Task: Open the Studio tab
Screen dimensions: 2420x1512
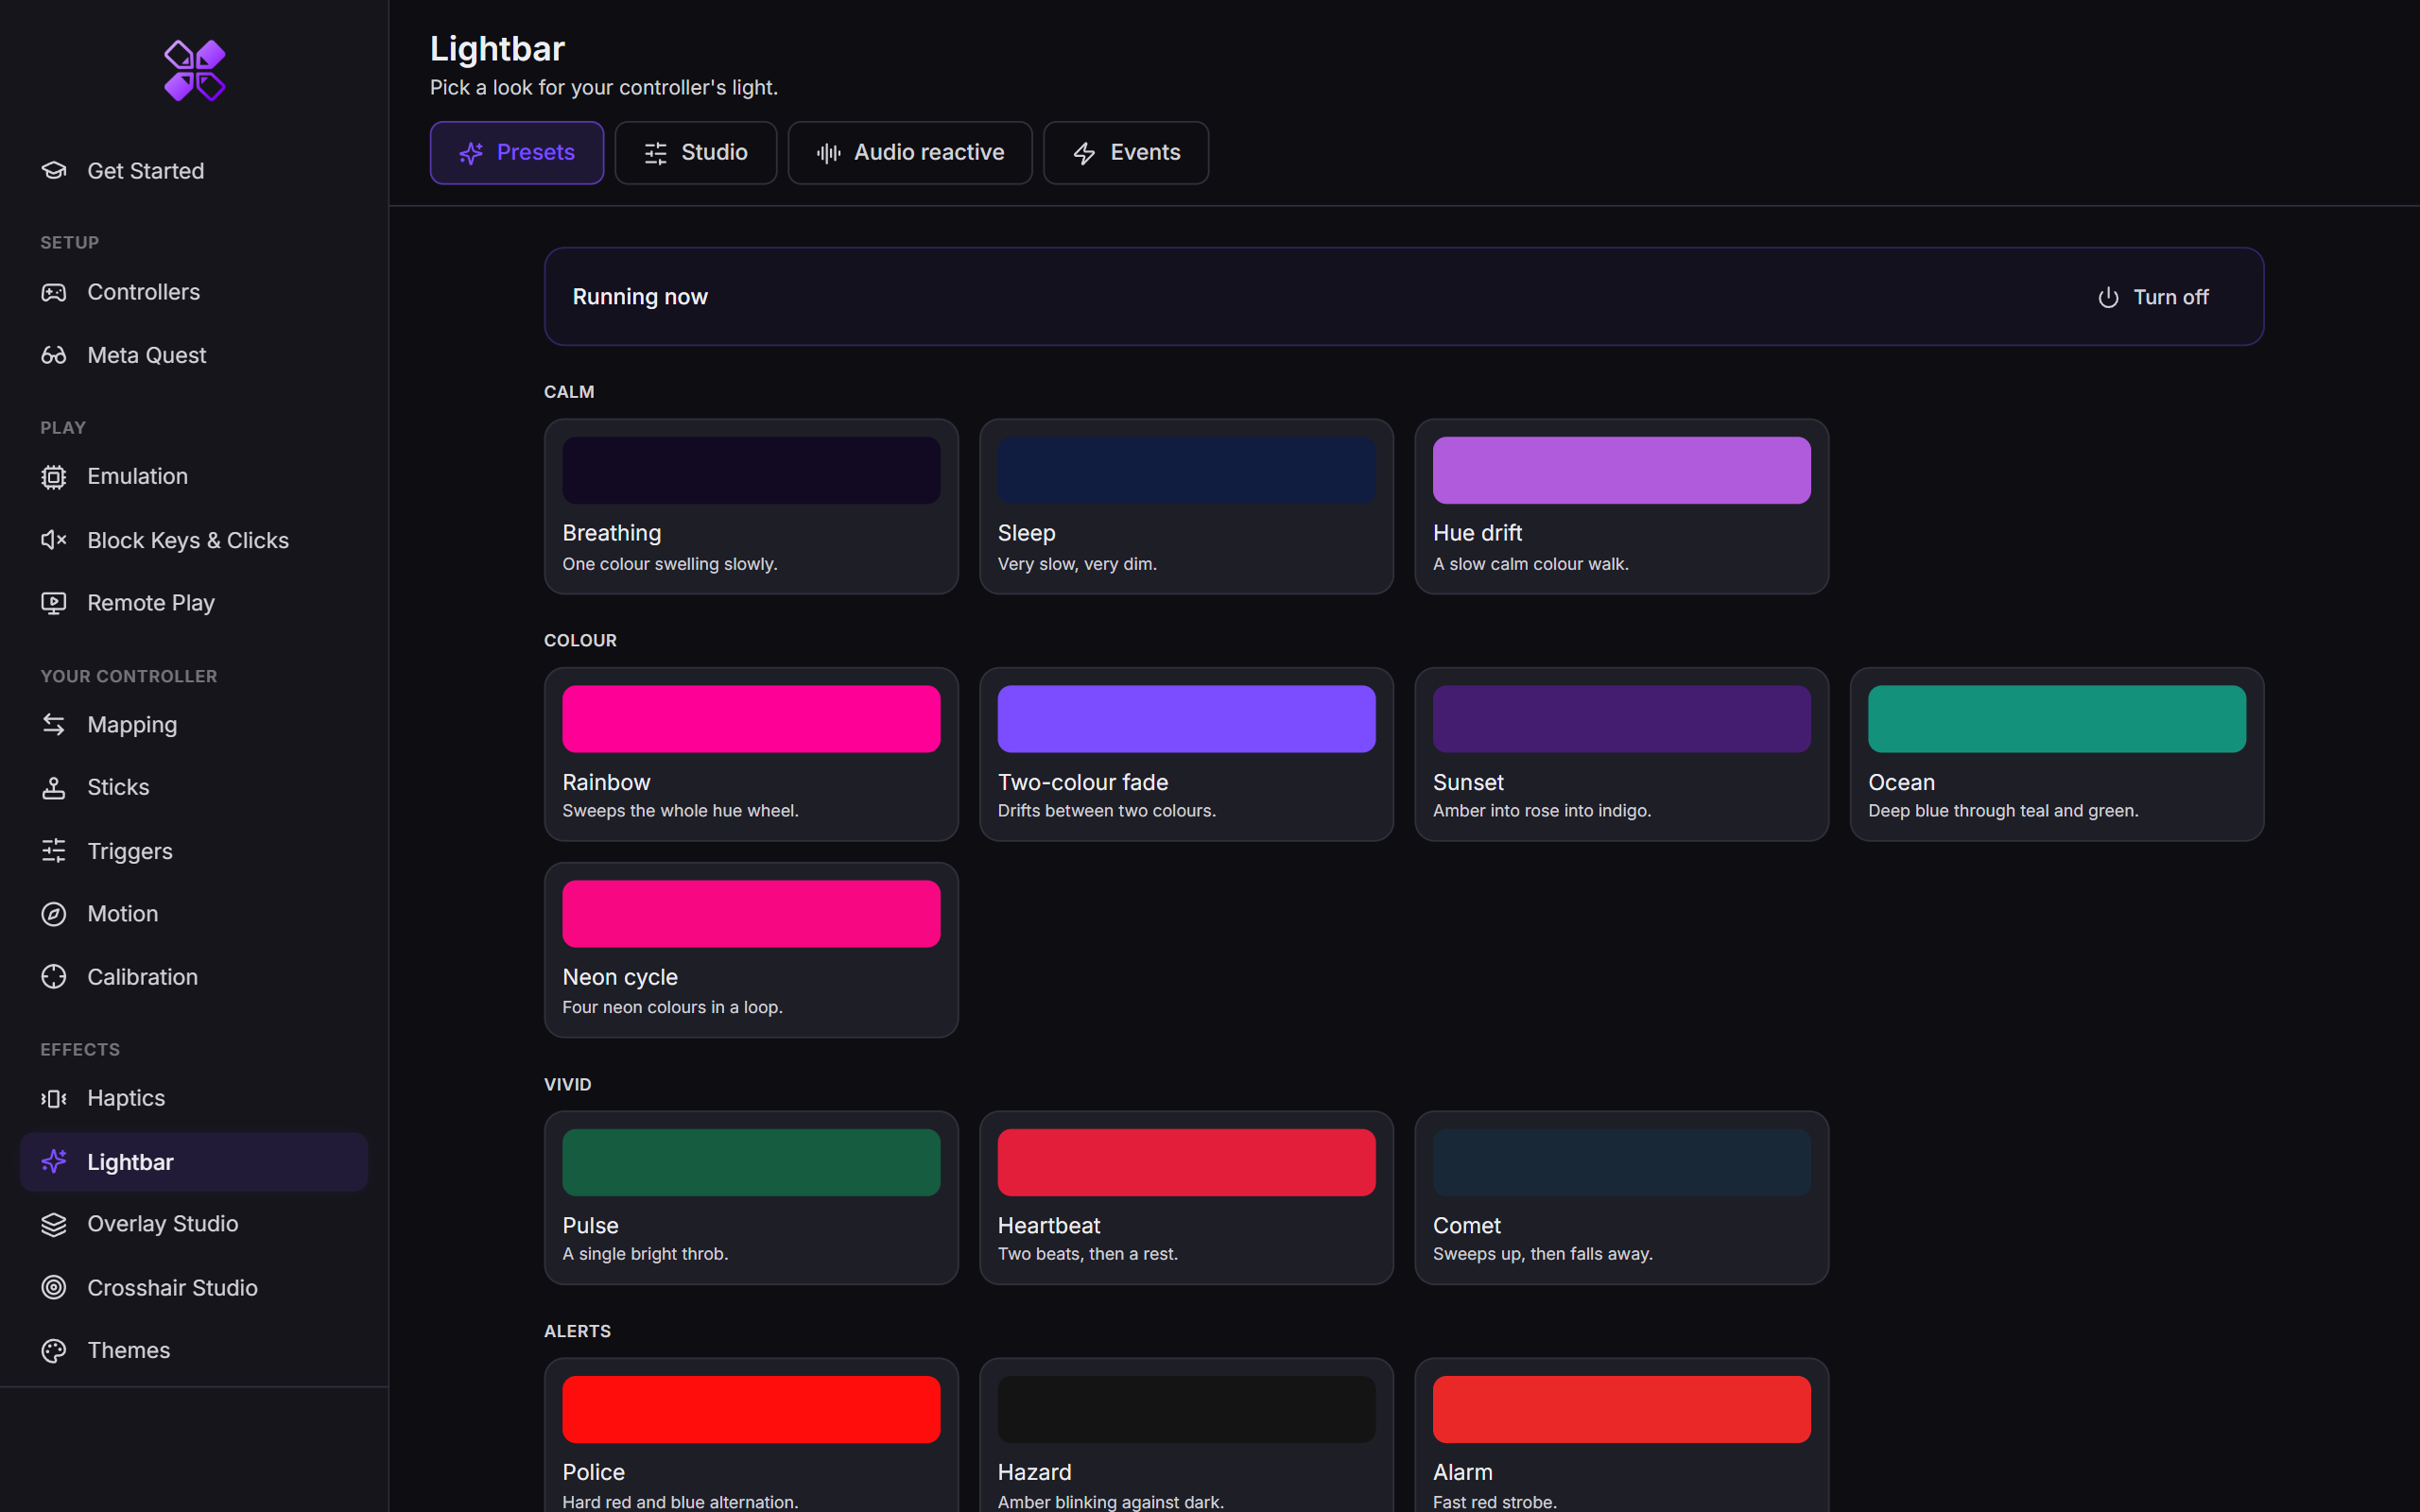Action: 696,153
